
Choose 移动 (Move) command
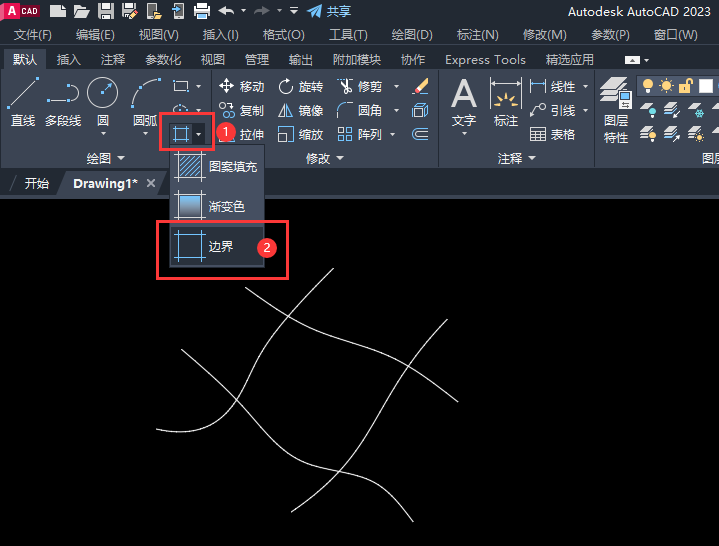[241, 86]
